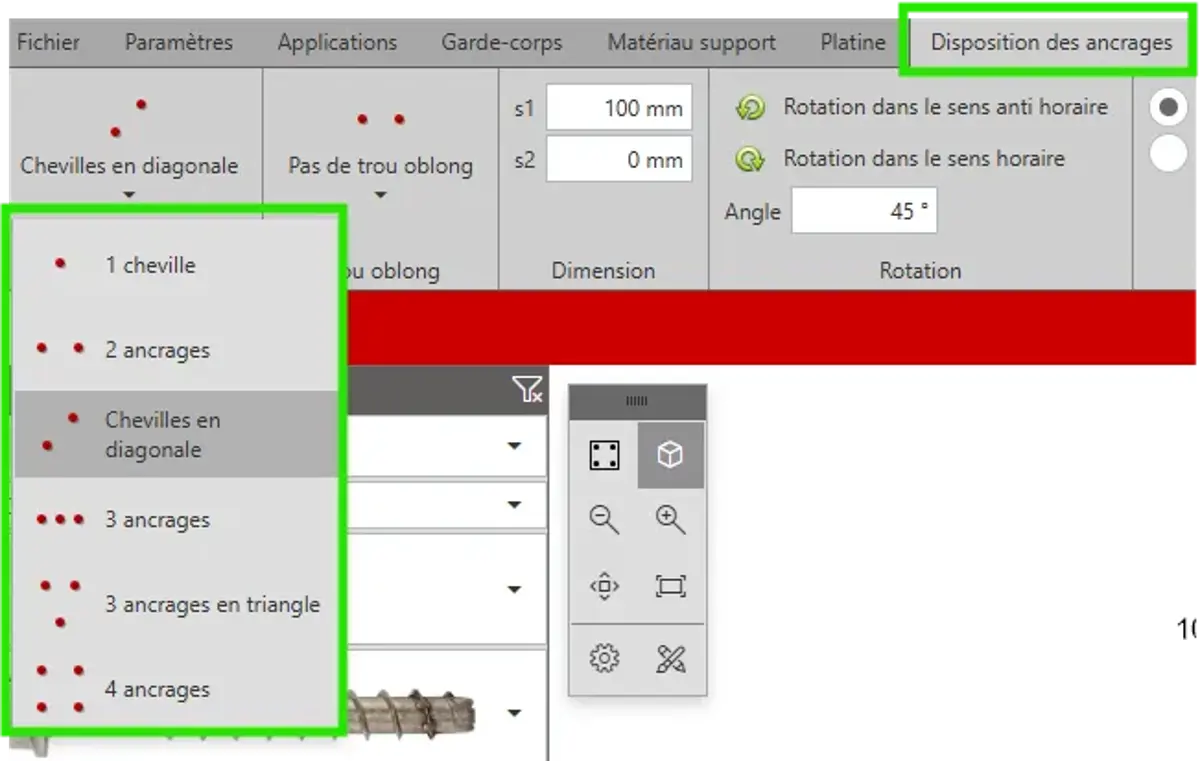Image resolution: width=1200 pixels, height=761 pixels.
Task: Expand the first dropdown below filter icon
Action: coord(514,446)
